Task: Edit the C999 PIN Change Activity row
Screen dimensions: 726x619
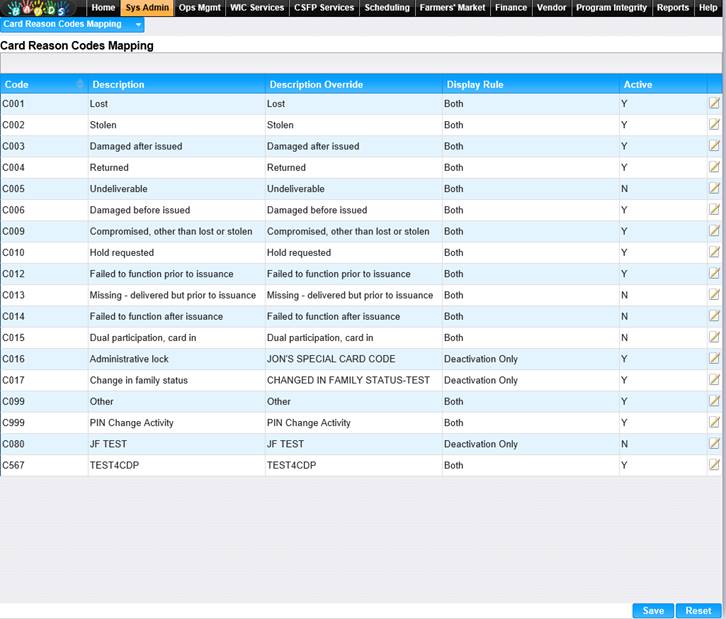Action: pyautogui.click(x=714, y=423)
